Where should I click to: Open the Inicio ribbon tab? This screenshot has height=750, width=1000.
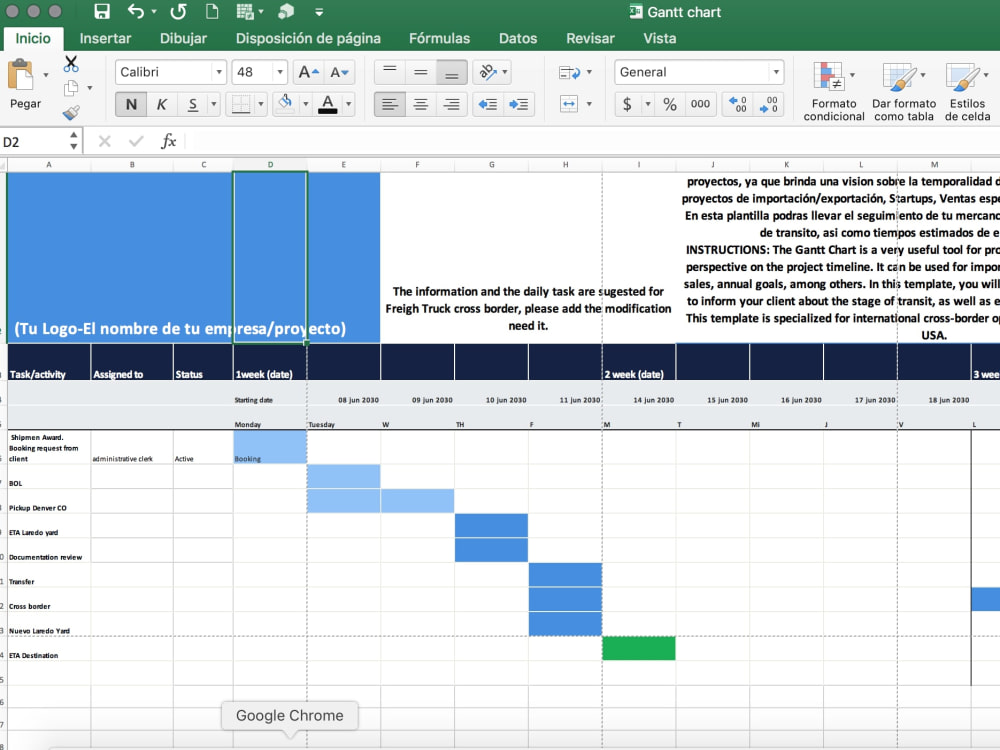click(33, 38)
